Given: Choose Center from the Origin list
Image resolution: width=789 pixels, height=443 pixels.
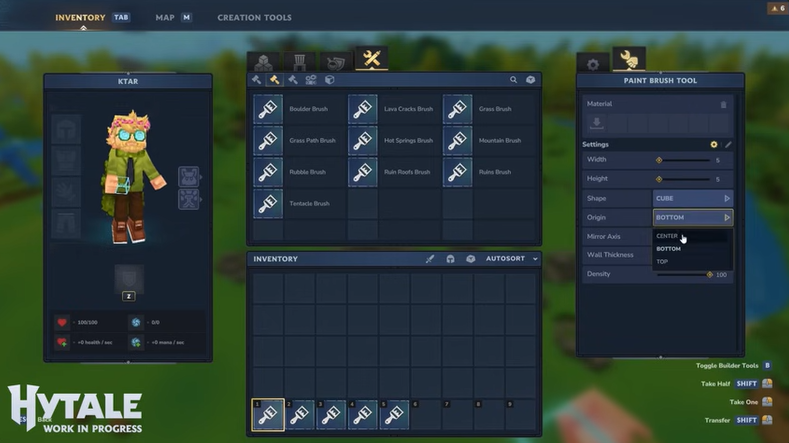Looking at the screenshot, I should [668, 236].
